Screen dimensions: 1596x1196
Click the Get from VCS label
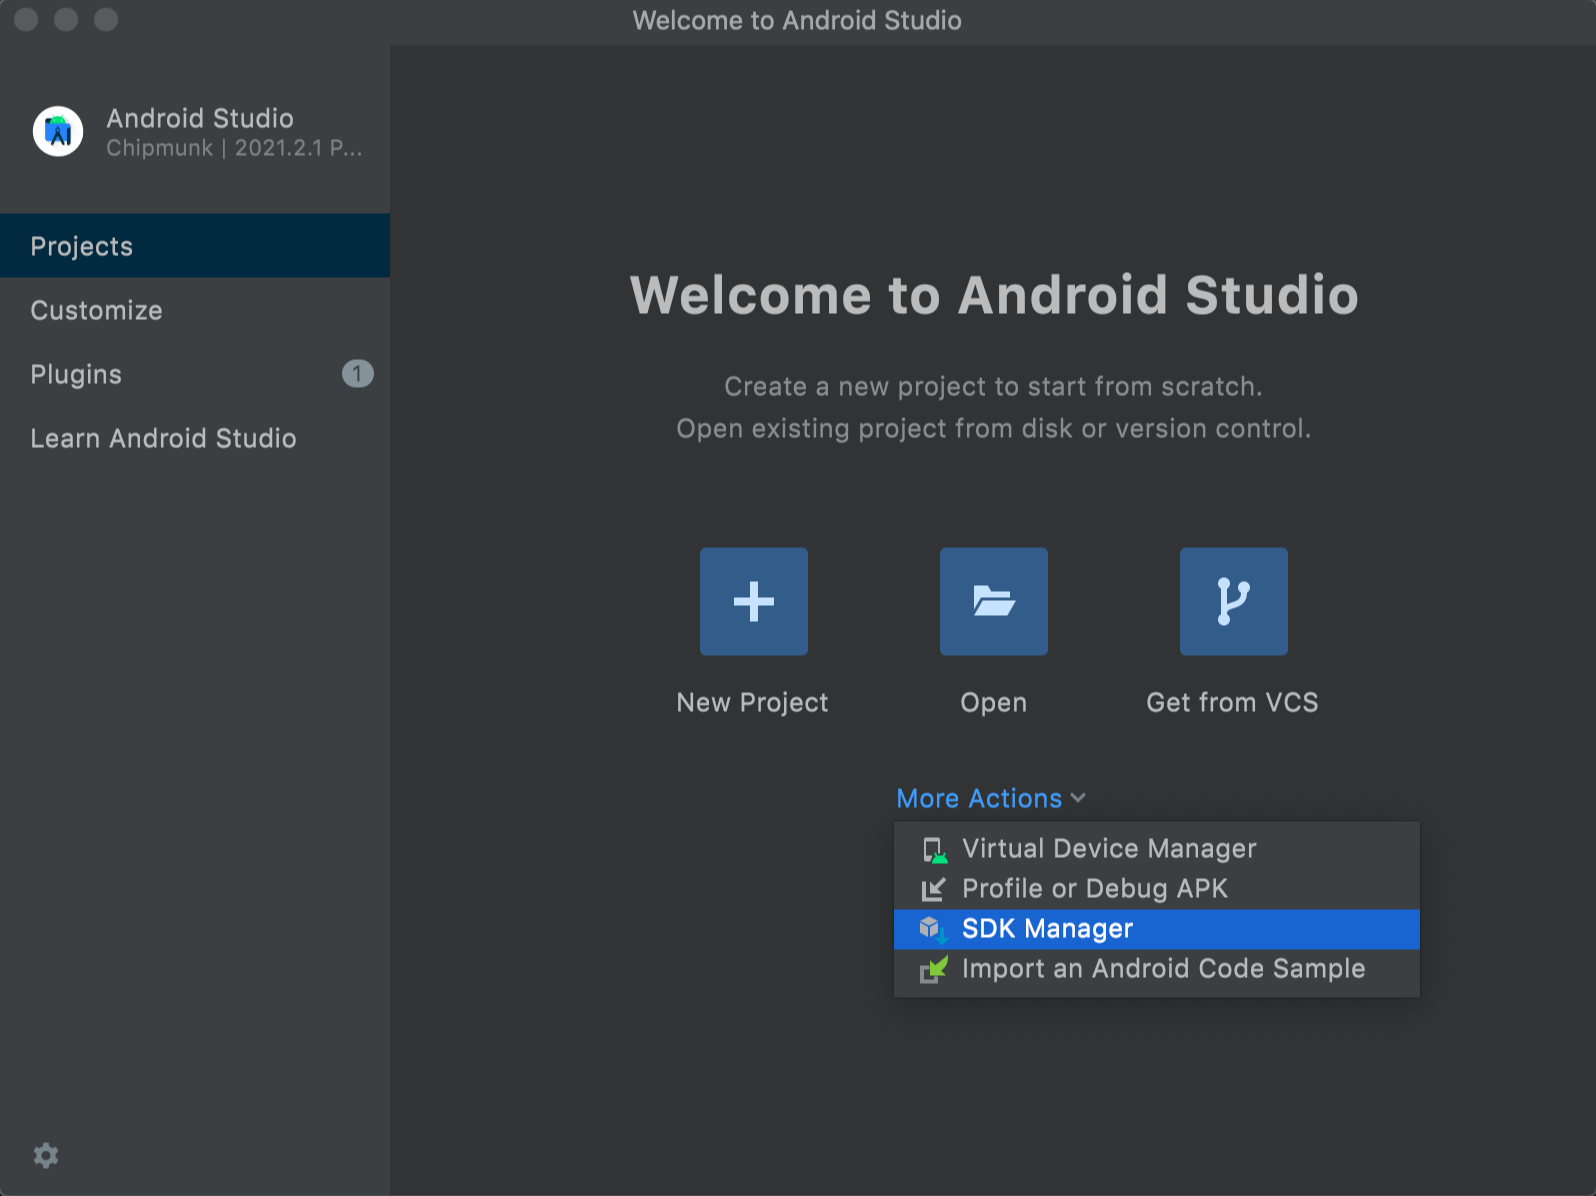[1233, 703]
